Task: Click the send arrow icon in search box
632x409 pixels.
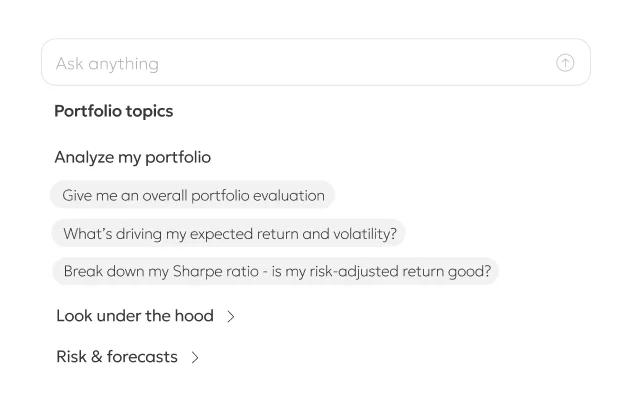Action: (565, 63)
